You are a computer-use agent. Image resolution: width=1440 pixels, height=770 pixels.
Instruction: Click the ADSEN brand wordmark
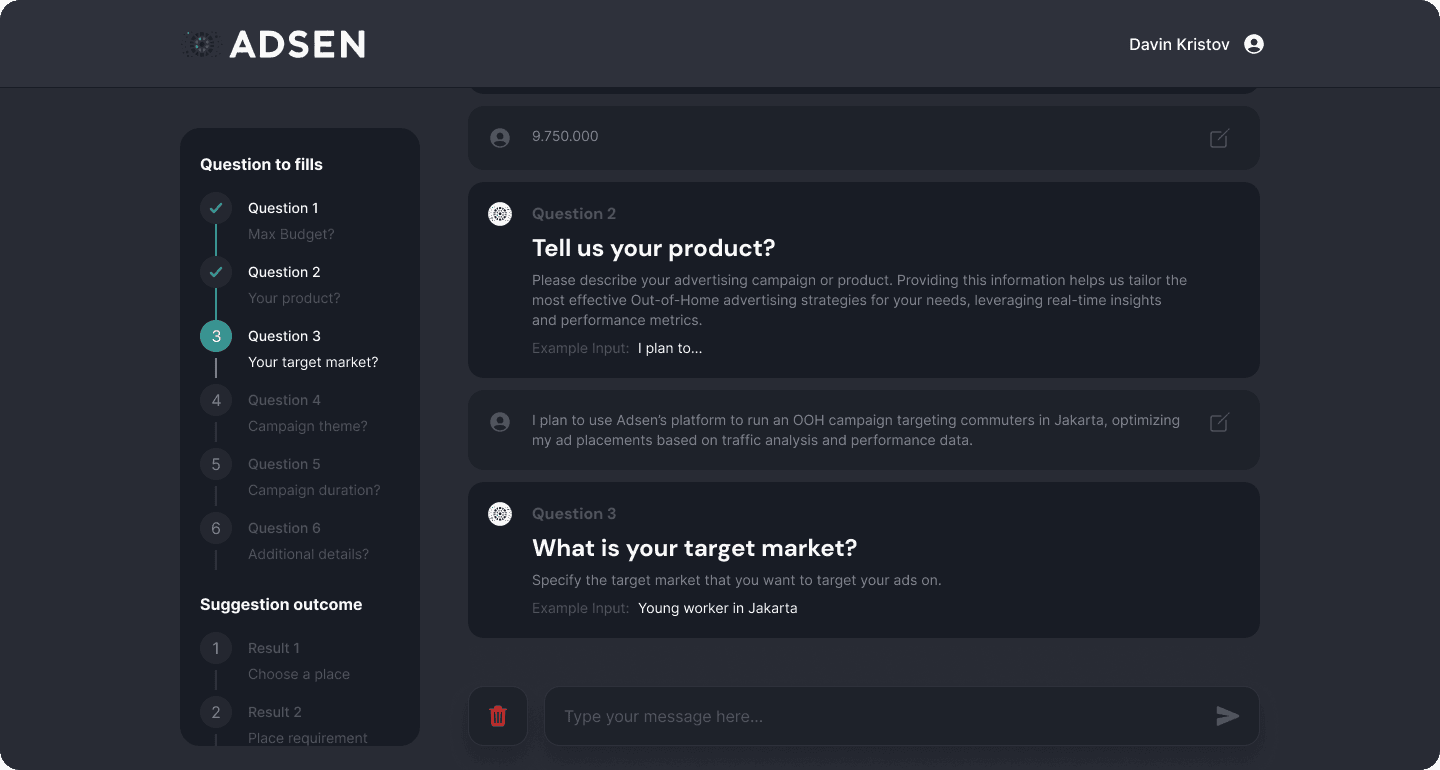[x=297, y=44]
